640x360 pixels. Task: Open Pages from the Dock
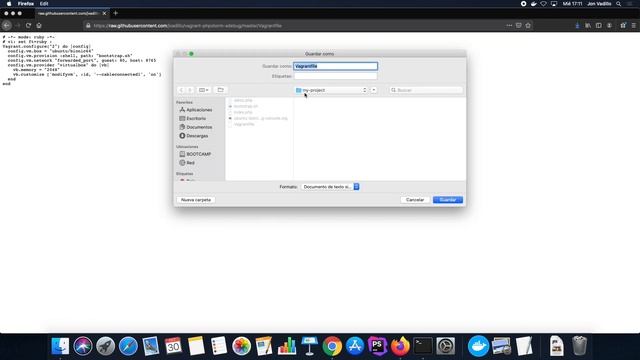[x=264, y=346]
